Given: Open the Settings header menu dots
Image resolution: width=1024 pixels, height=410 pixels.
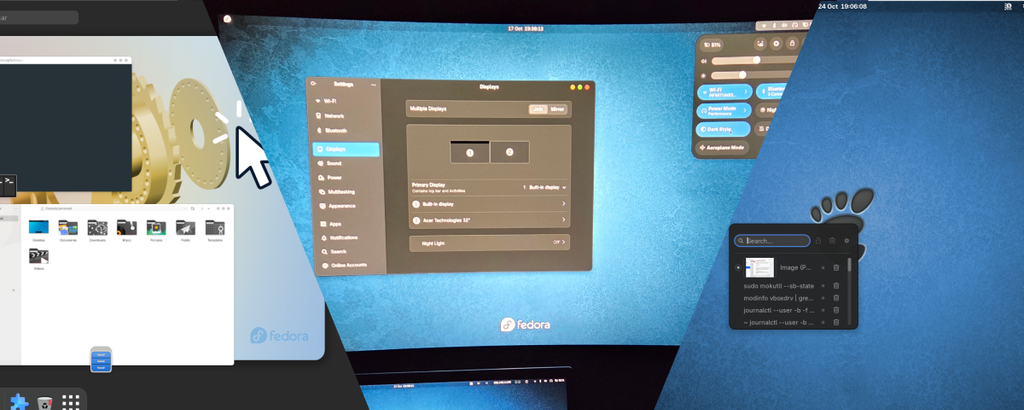Looking at the screenshot, I should [x=374, y=85].
